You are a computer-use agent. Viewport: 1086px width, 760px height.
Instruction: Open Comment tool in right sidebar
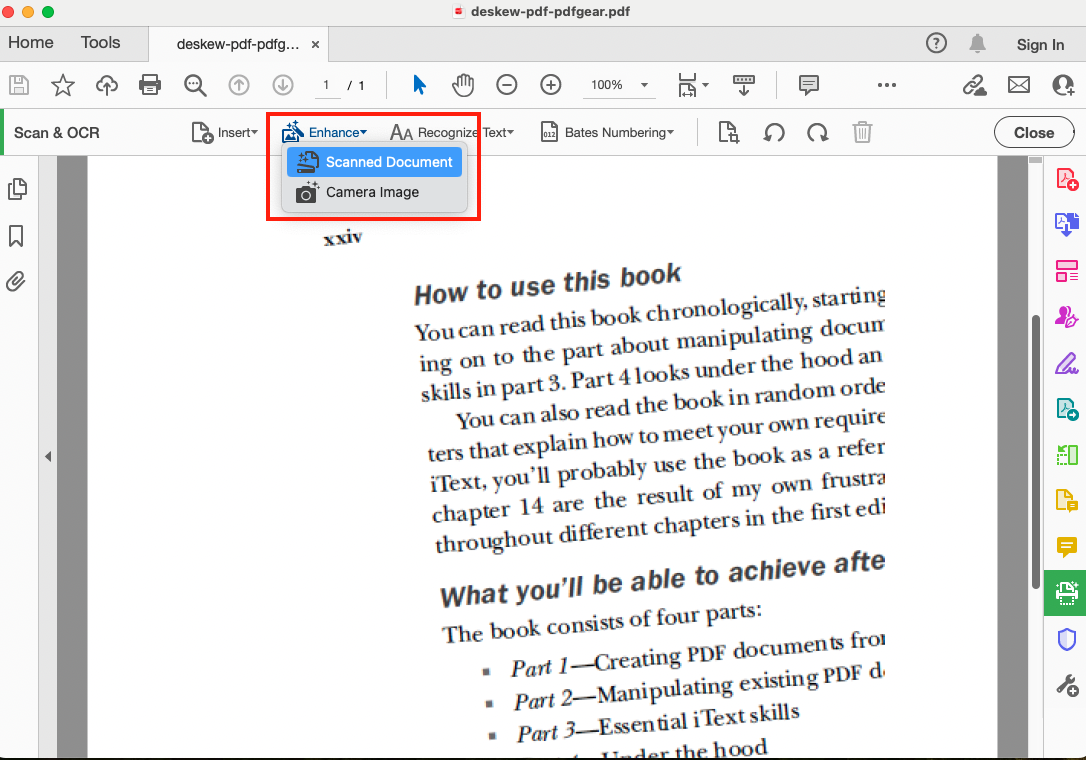click(x=1067, y=547)
